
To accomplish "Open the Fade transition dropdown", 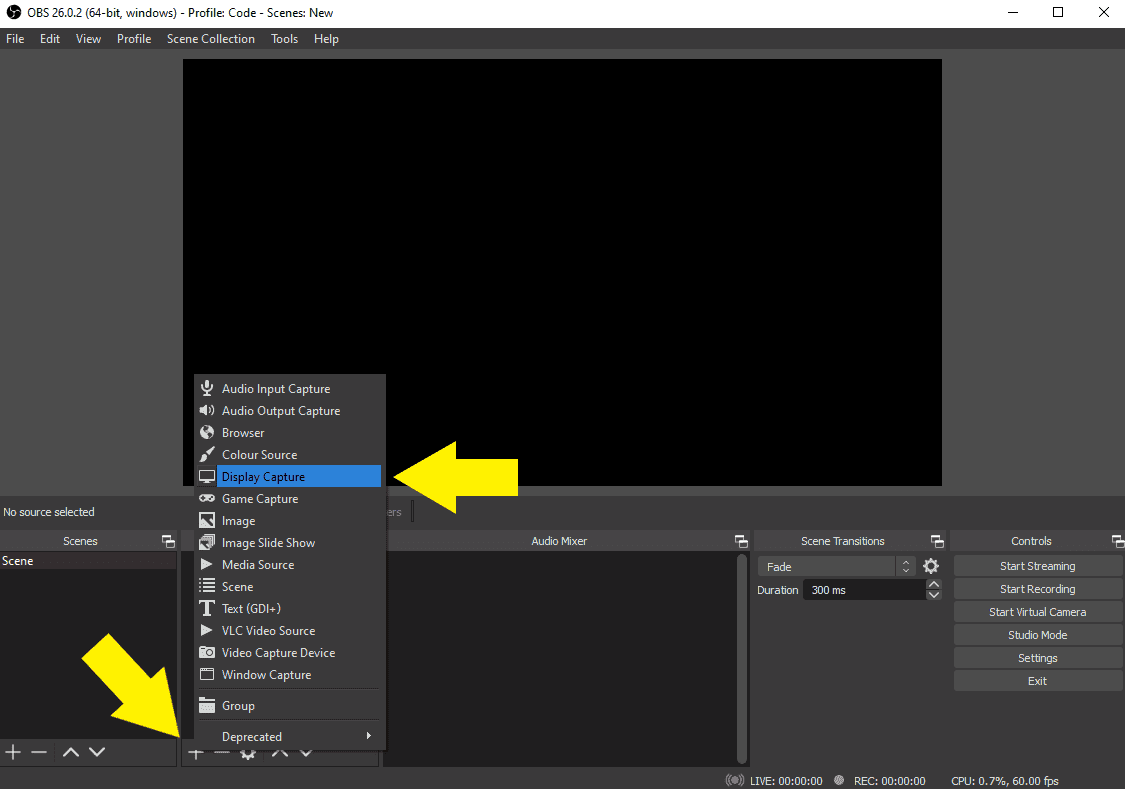I will [836, 566].
